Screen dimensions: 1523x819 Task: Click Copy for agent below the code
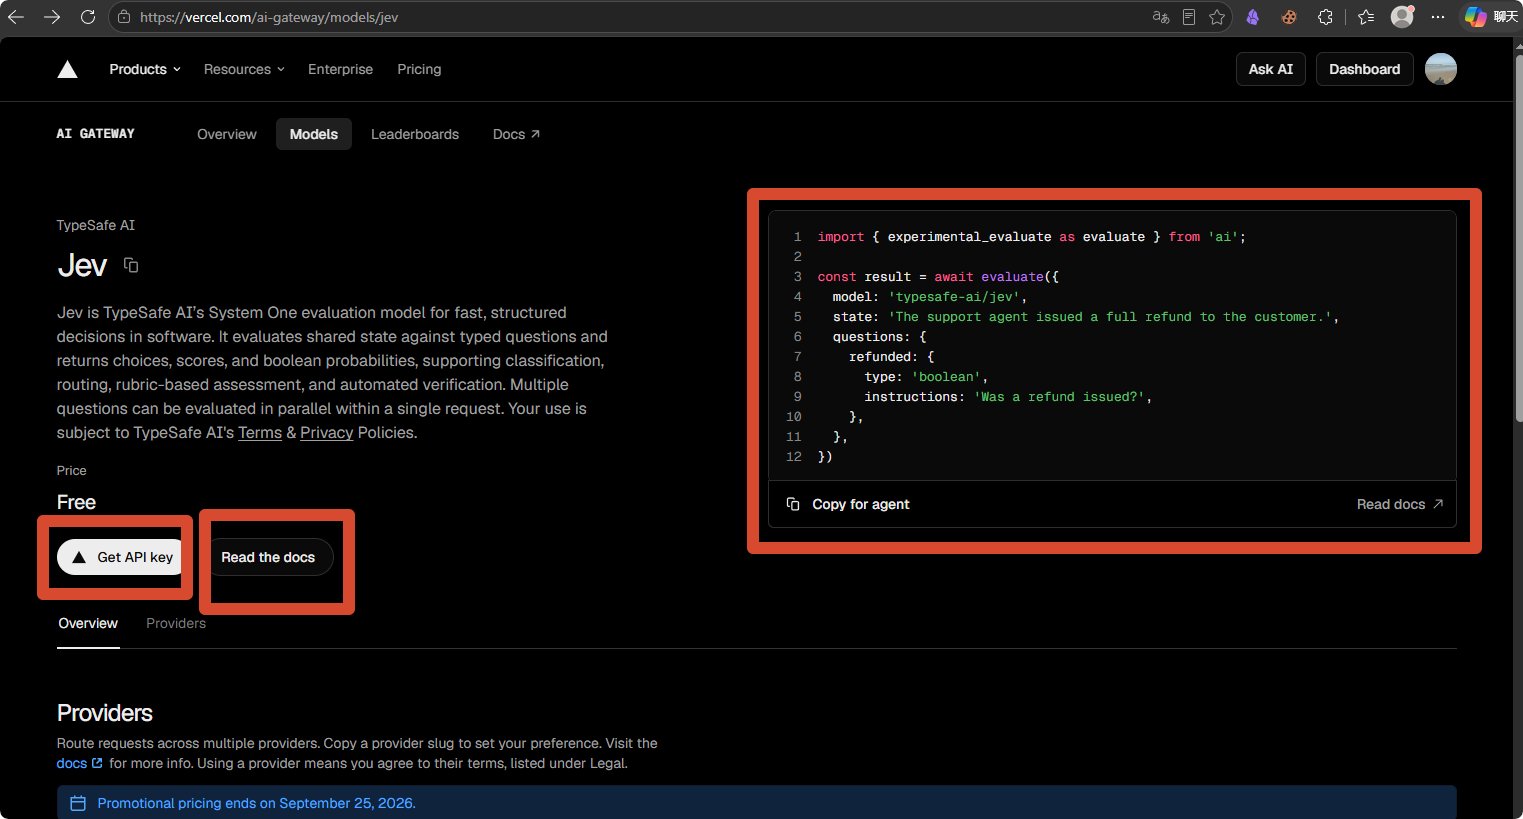[x=848, y=504]
